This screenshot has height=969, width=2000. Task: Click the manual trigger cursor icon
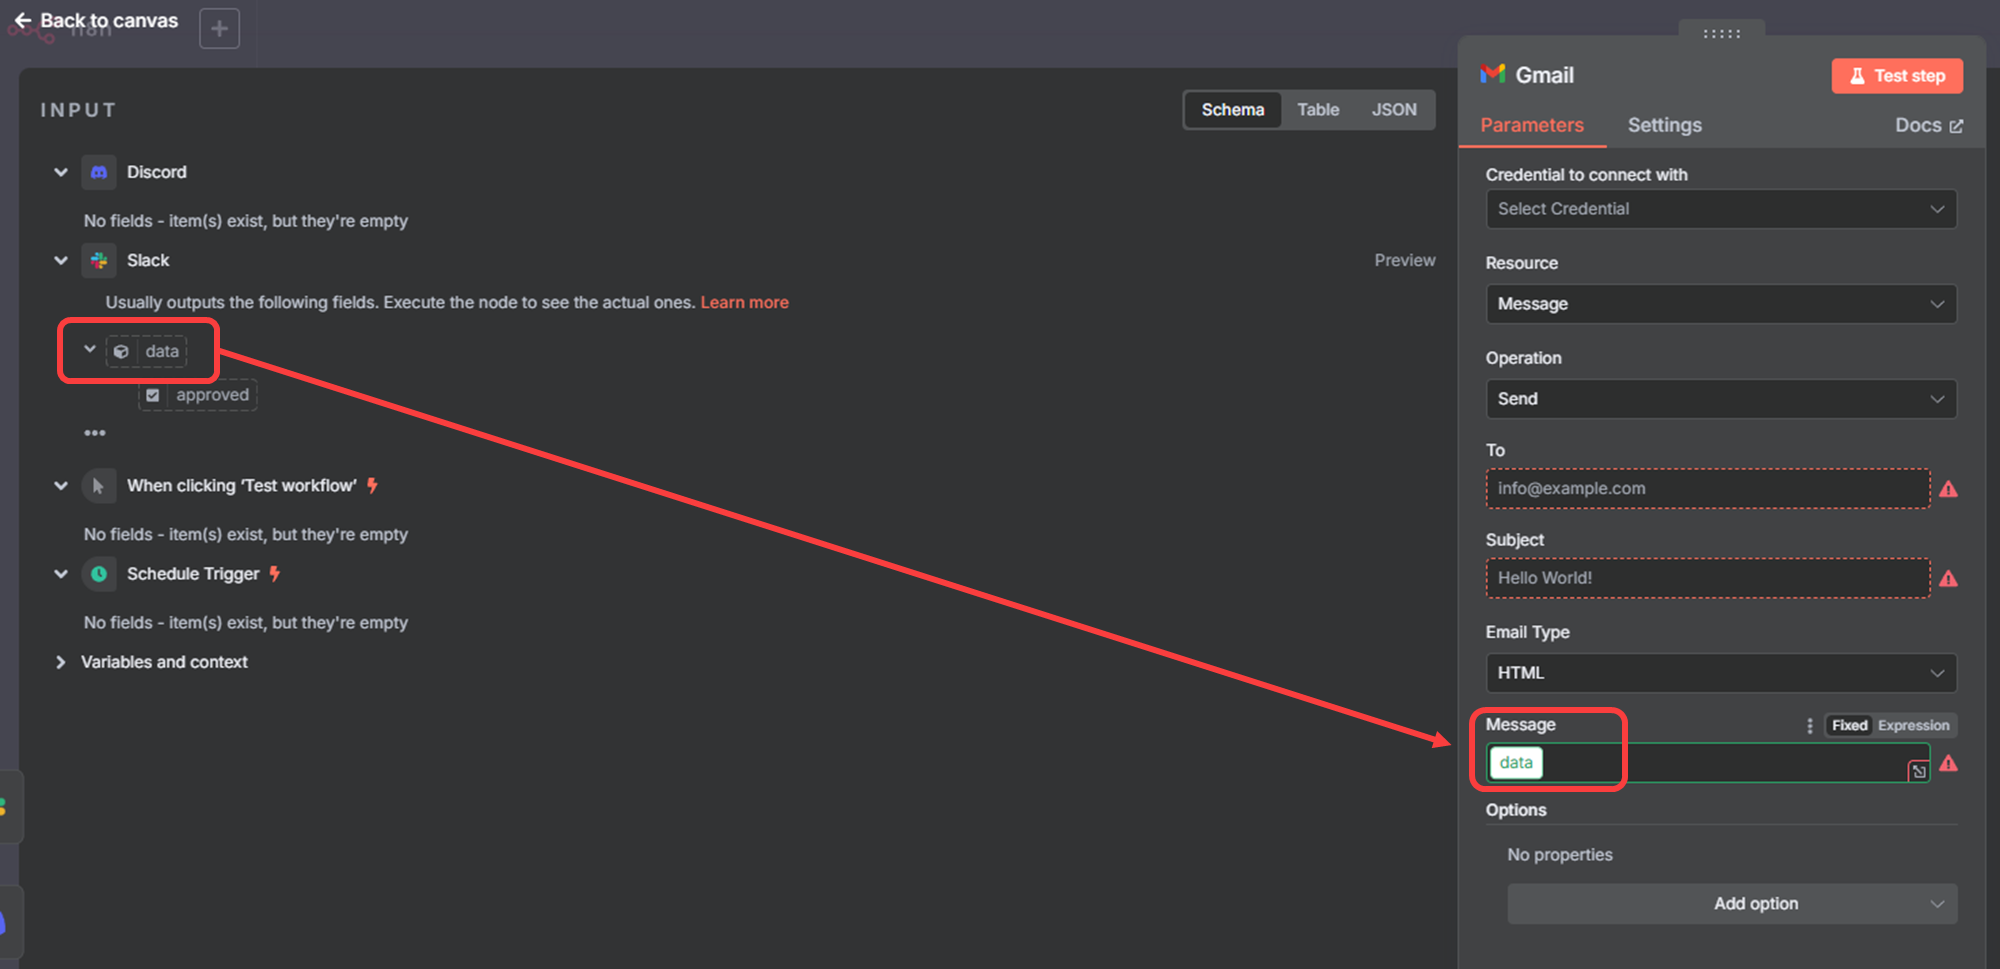(99, 486)
